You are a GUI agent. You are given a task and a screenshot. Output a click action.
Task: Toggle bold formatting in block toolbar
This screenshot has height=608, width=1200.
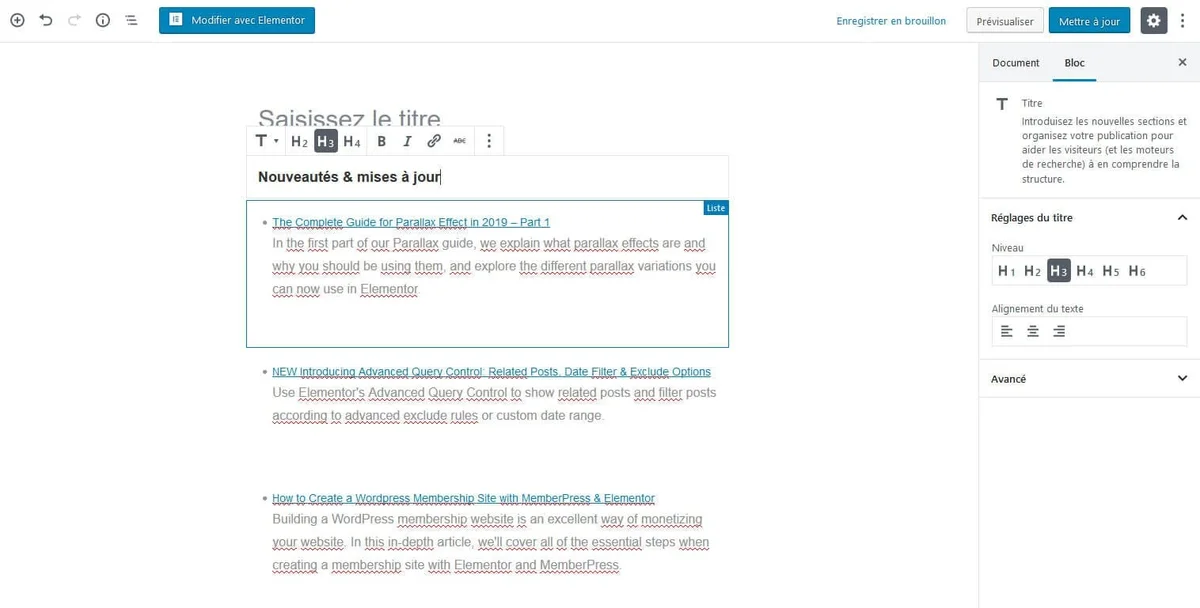pyautogui.click(x=381, y=141)
